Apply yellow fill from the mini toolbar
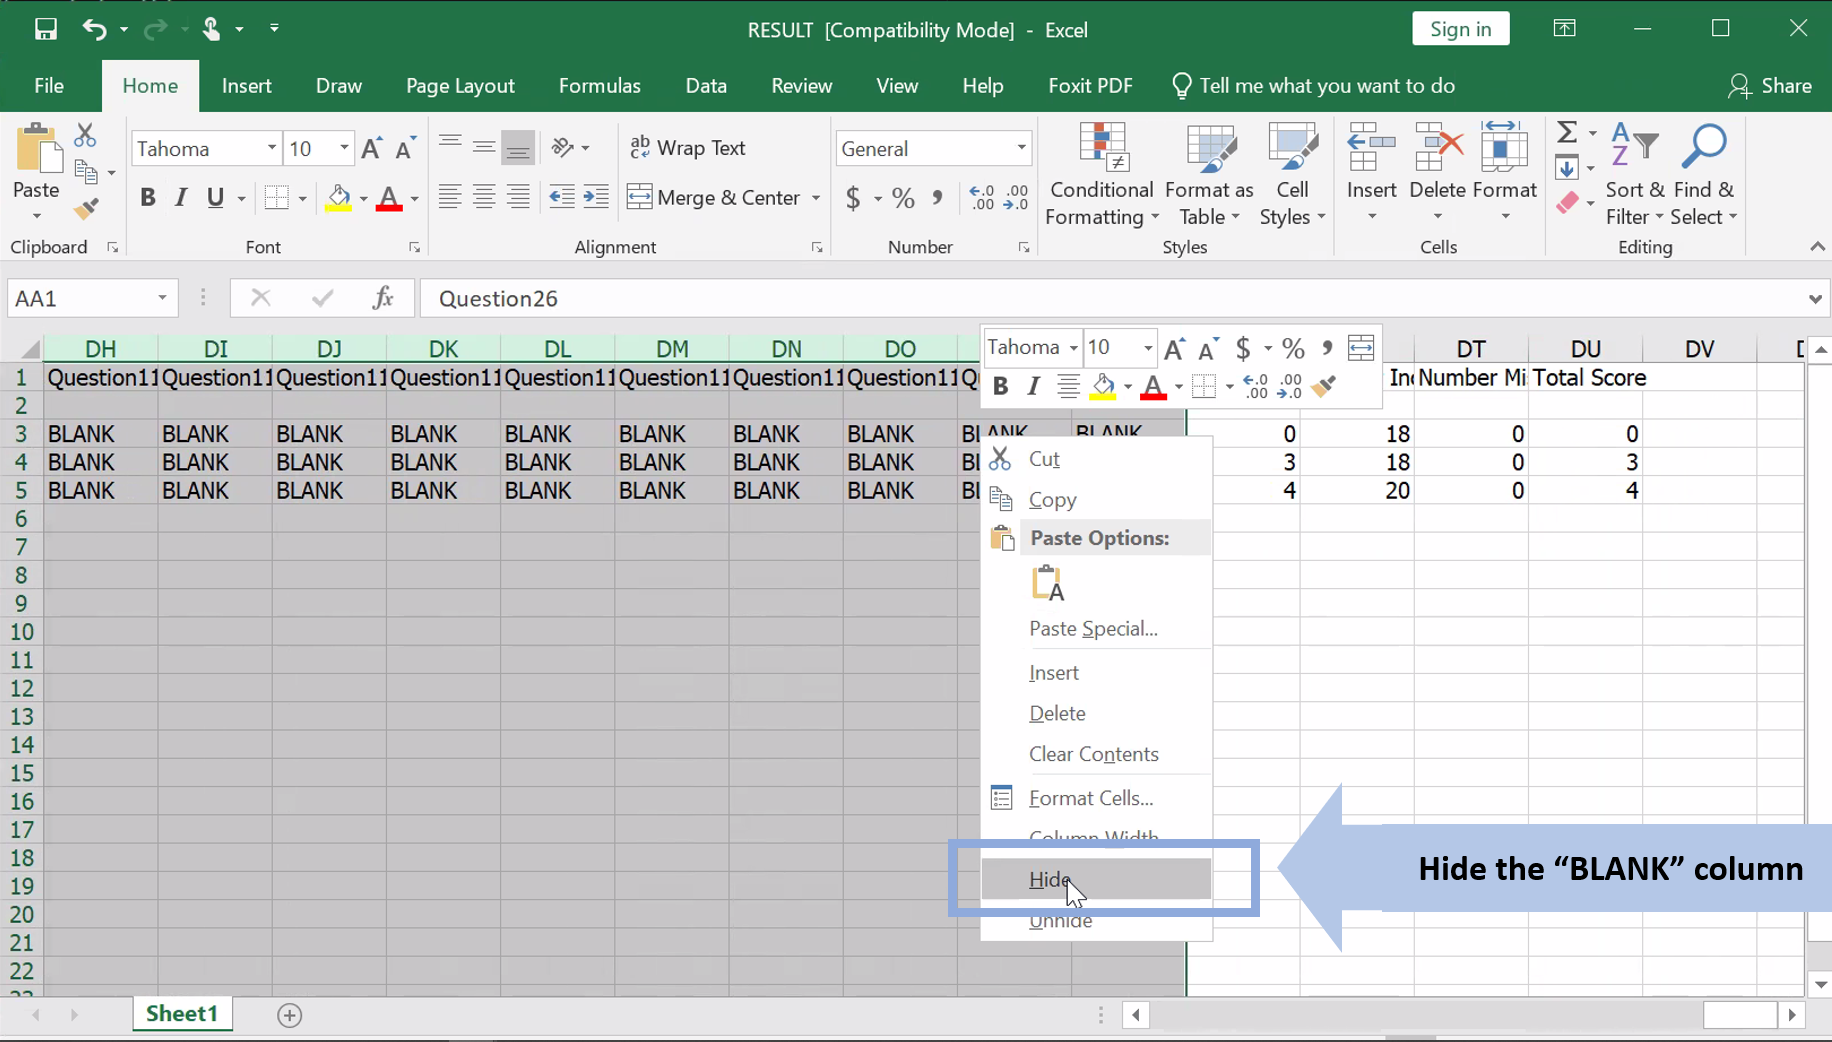 [x=1103, y=386]
